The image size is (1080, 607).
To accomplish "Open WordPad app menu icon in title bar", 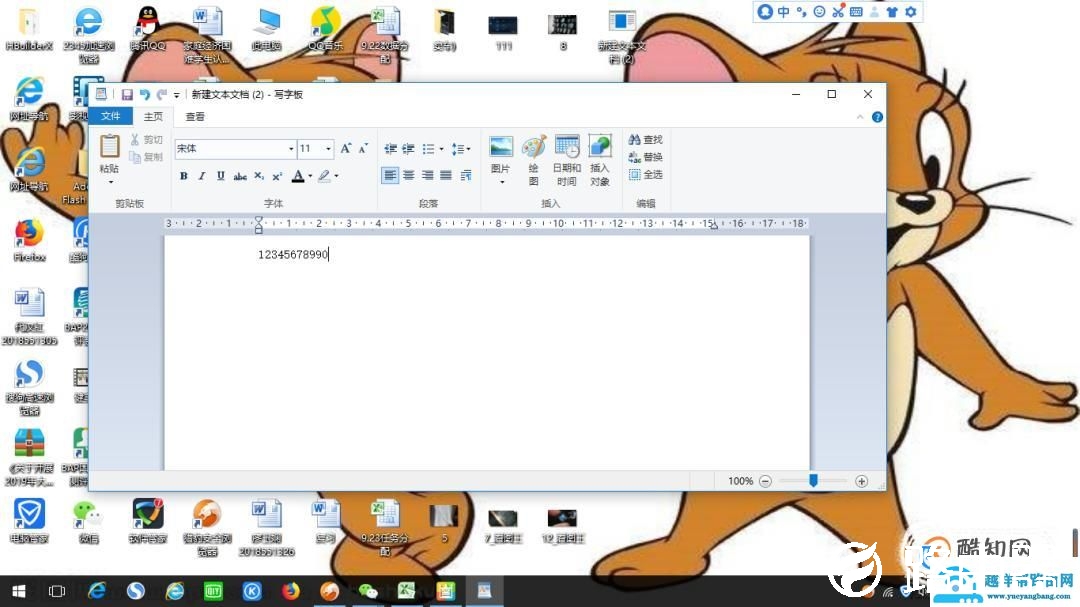I will coord(101,94).
